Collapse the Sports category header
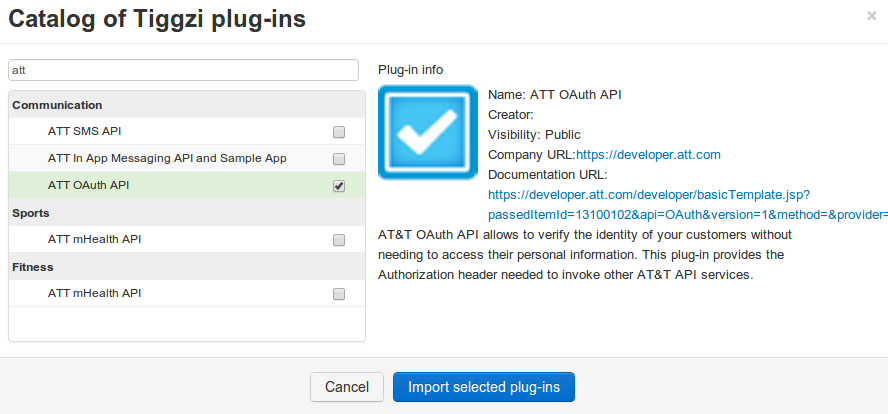This screenshot has width=888, height=414. point(31,213)
